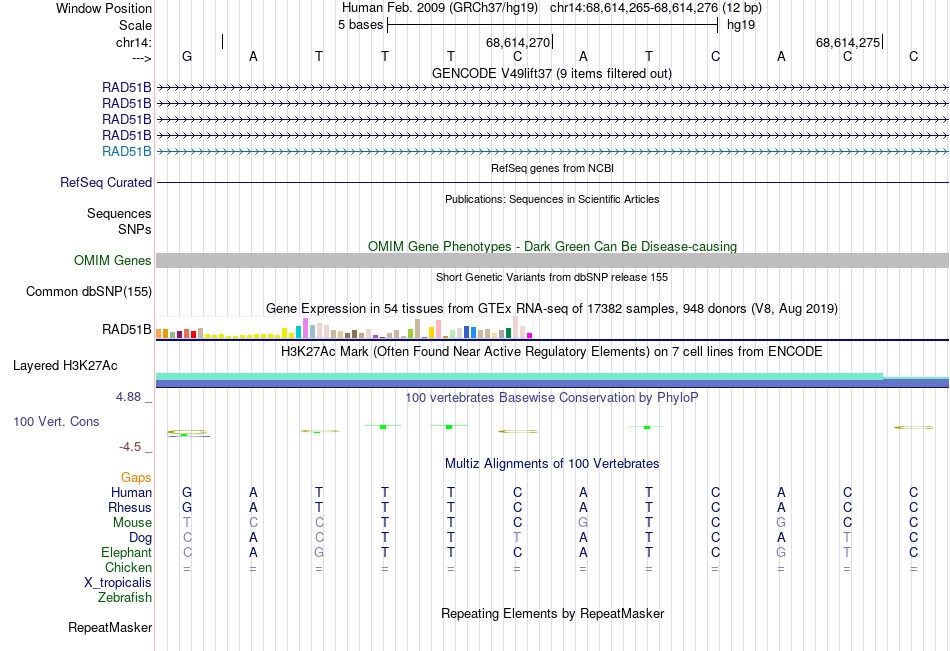
Task: Click the Mouse alignment row label
Action: [132, 522]
